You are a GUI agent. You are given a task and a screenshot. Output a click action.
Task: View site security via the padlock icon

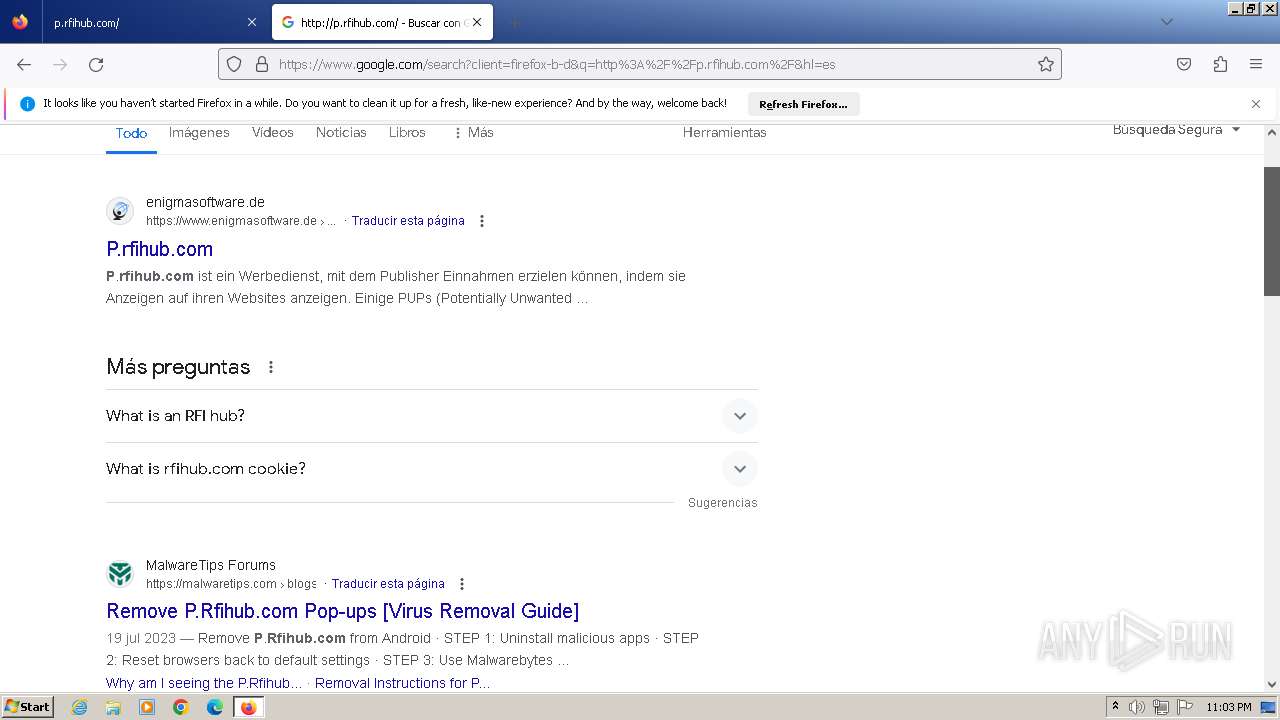coord(262,64)
